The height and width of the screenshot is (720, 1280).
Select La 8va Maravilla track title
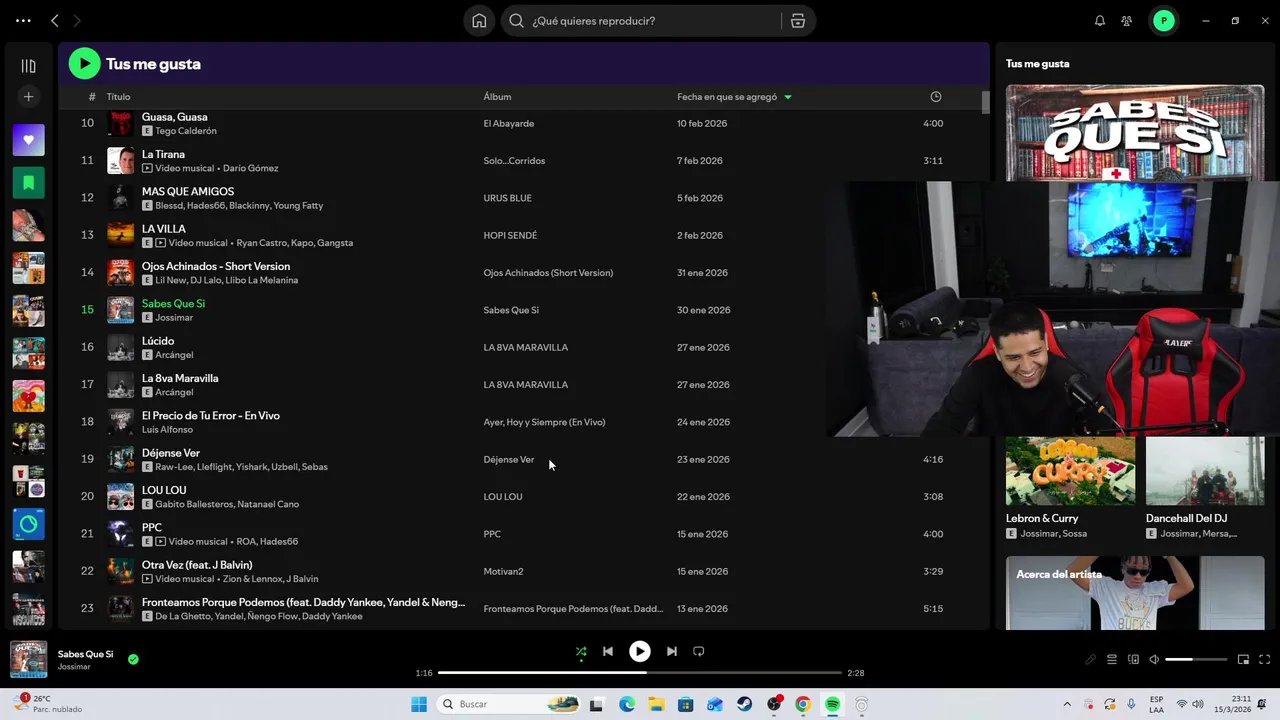(x=180, y=379)
